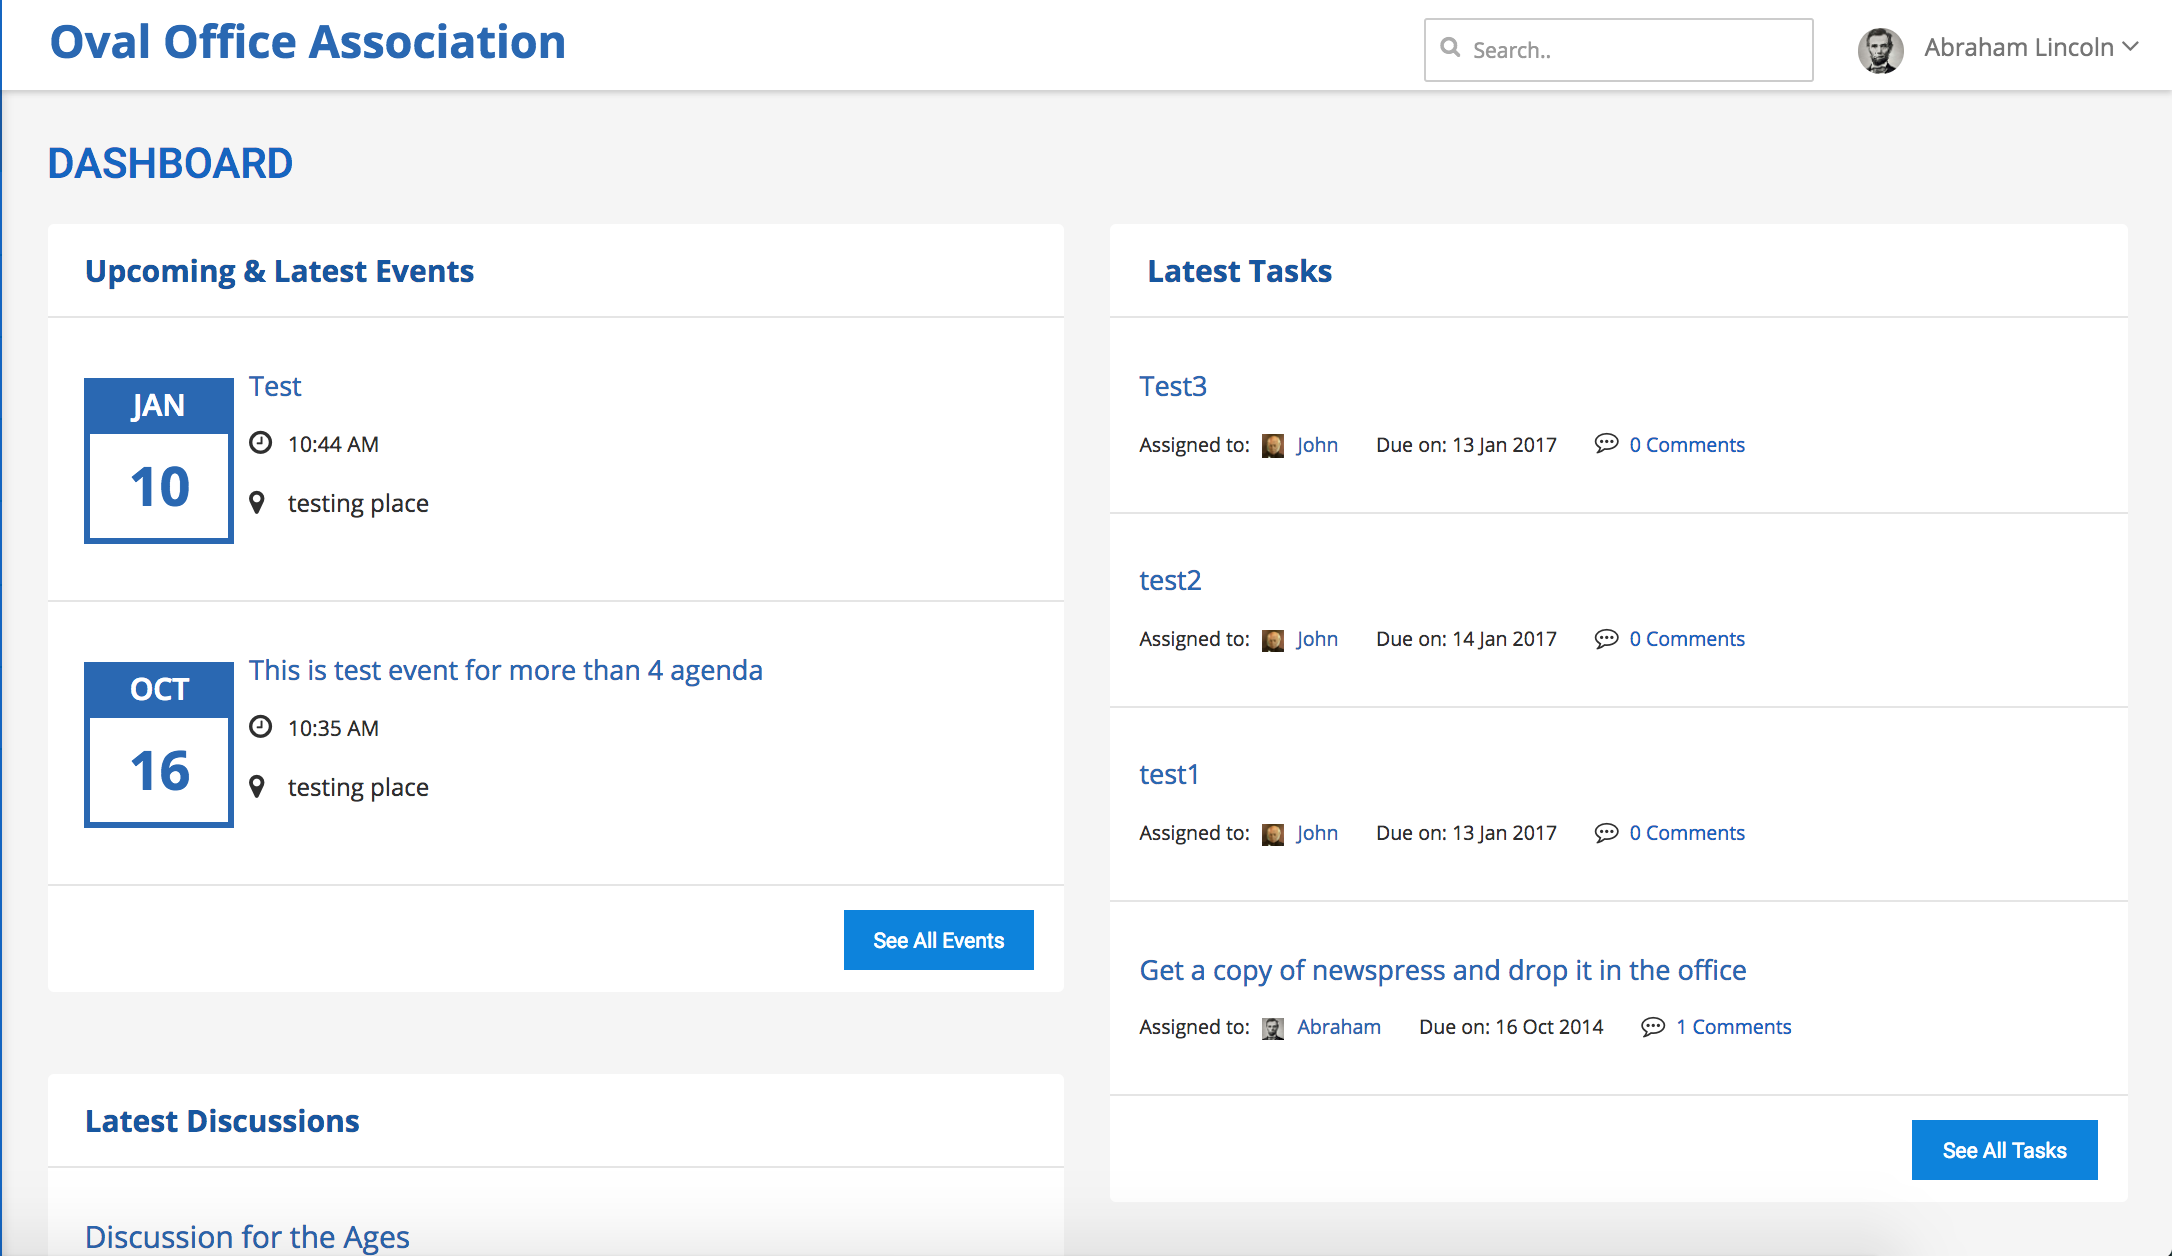Image resolution: width=2172 pixels, height=1256 pixels.
Task: Click 'Due on: 14 Jan 2017' text
Action: tap(1466, 639)
